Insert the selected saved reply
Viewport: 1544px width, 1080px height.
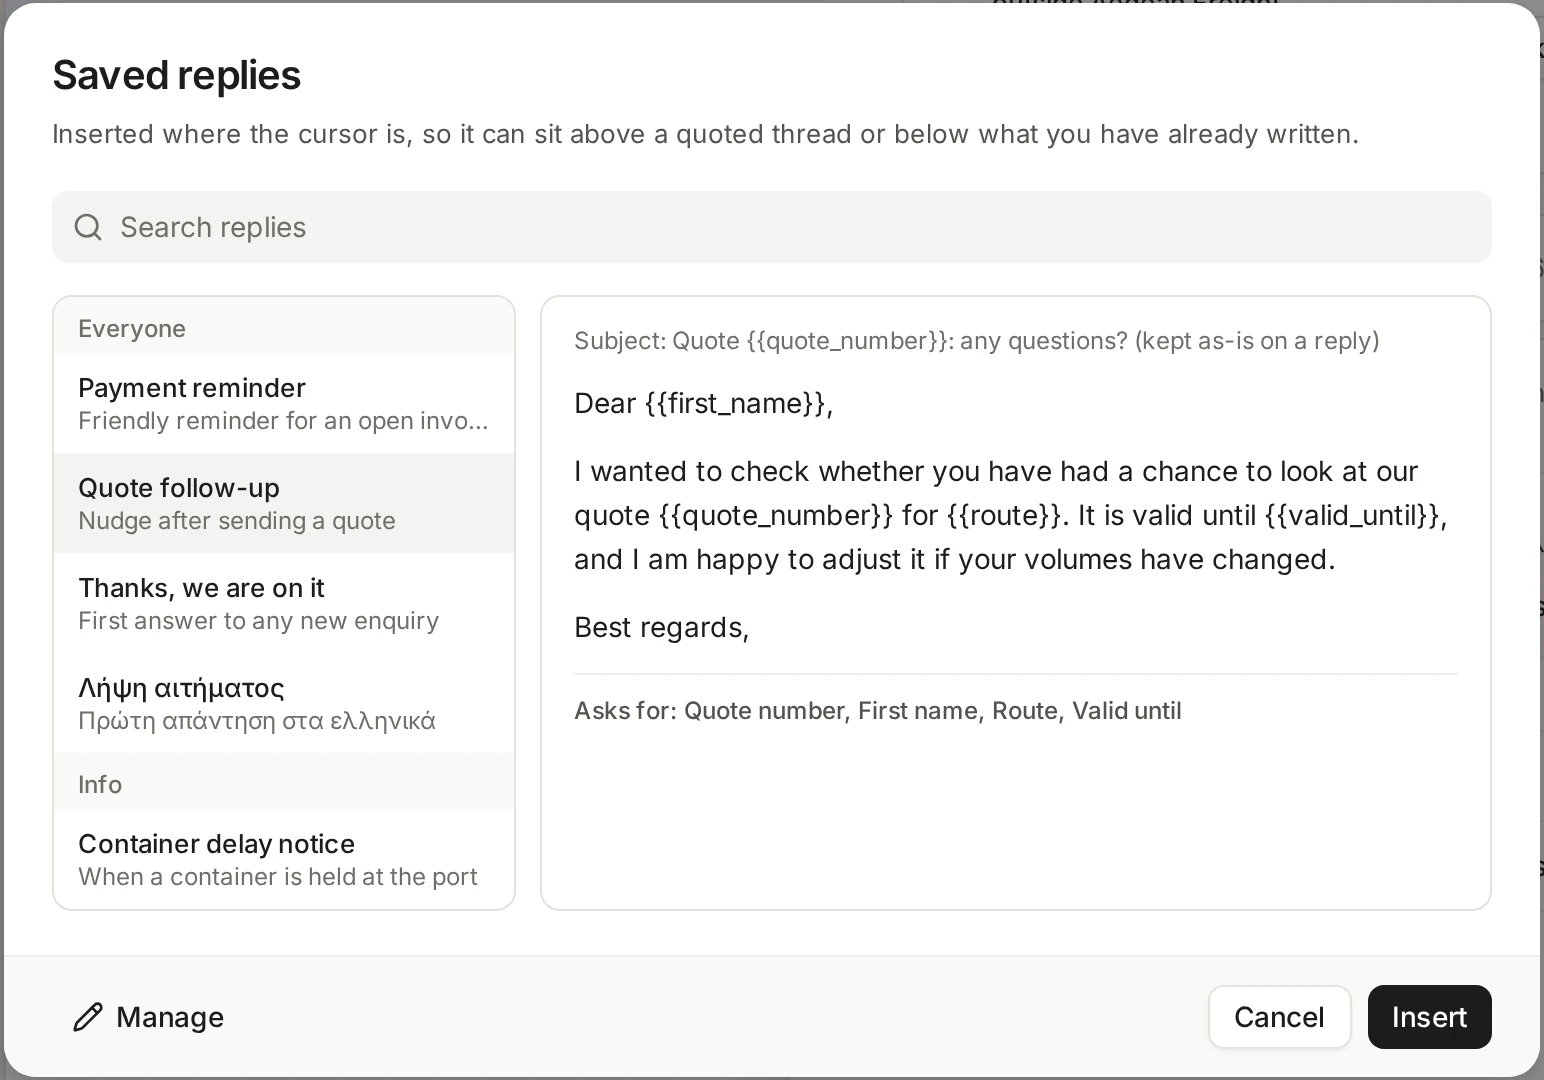pyautogui.click(x=1429, y=1017)
